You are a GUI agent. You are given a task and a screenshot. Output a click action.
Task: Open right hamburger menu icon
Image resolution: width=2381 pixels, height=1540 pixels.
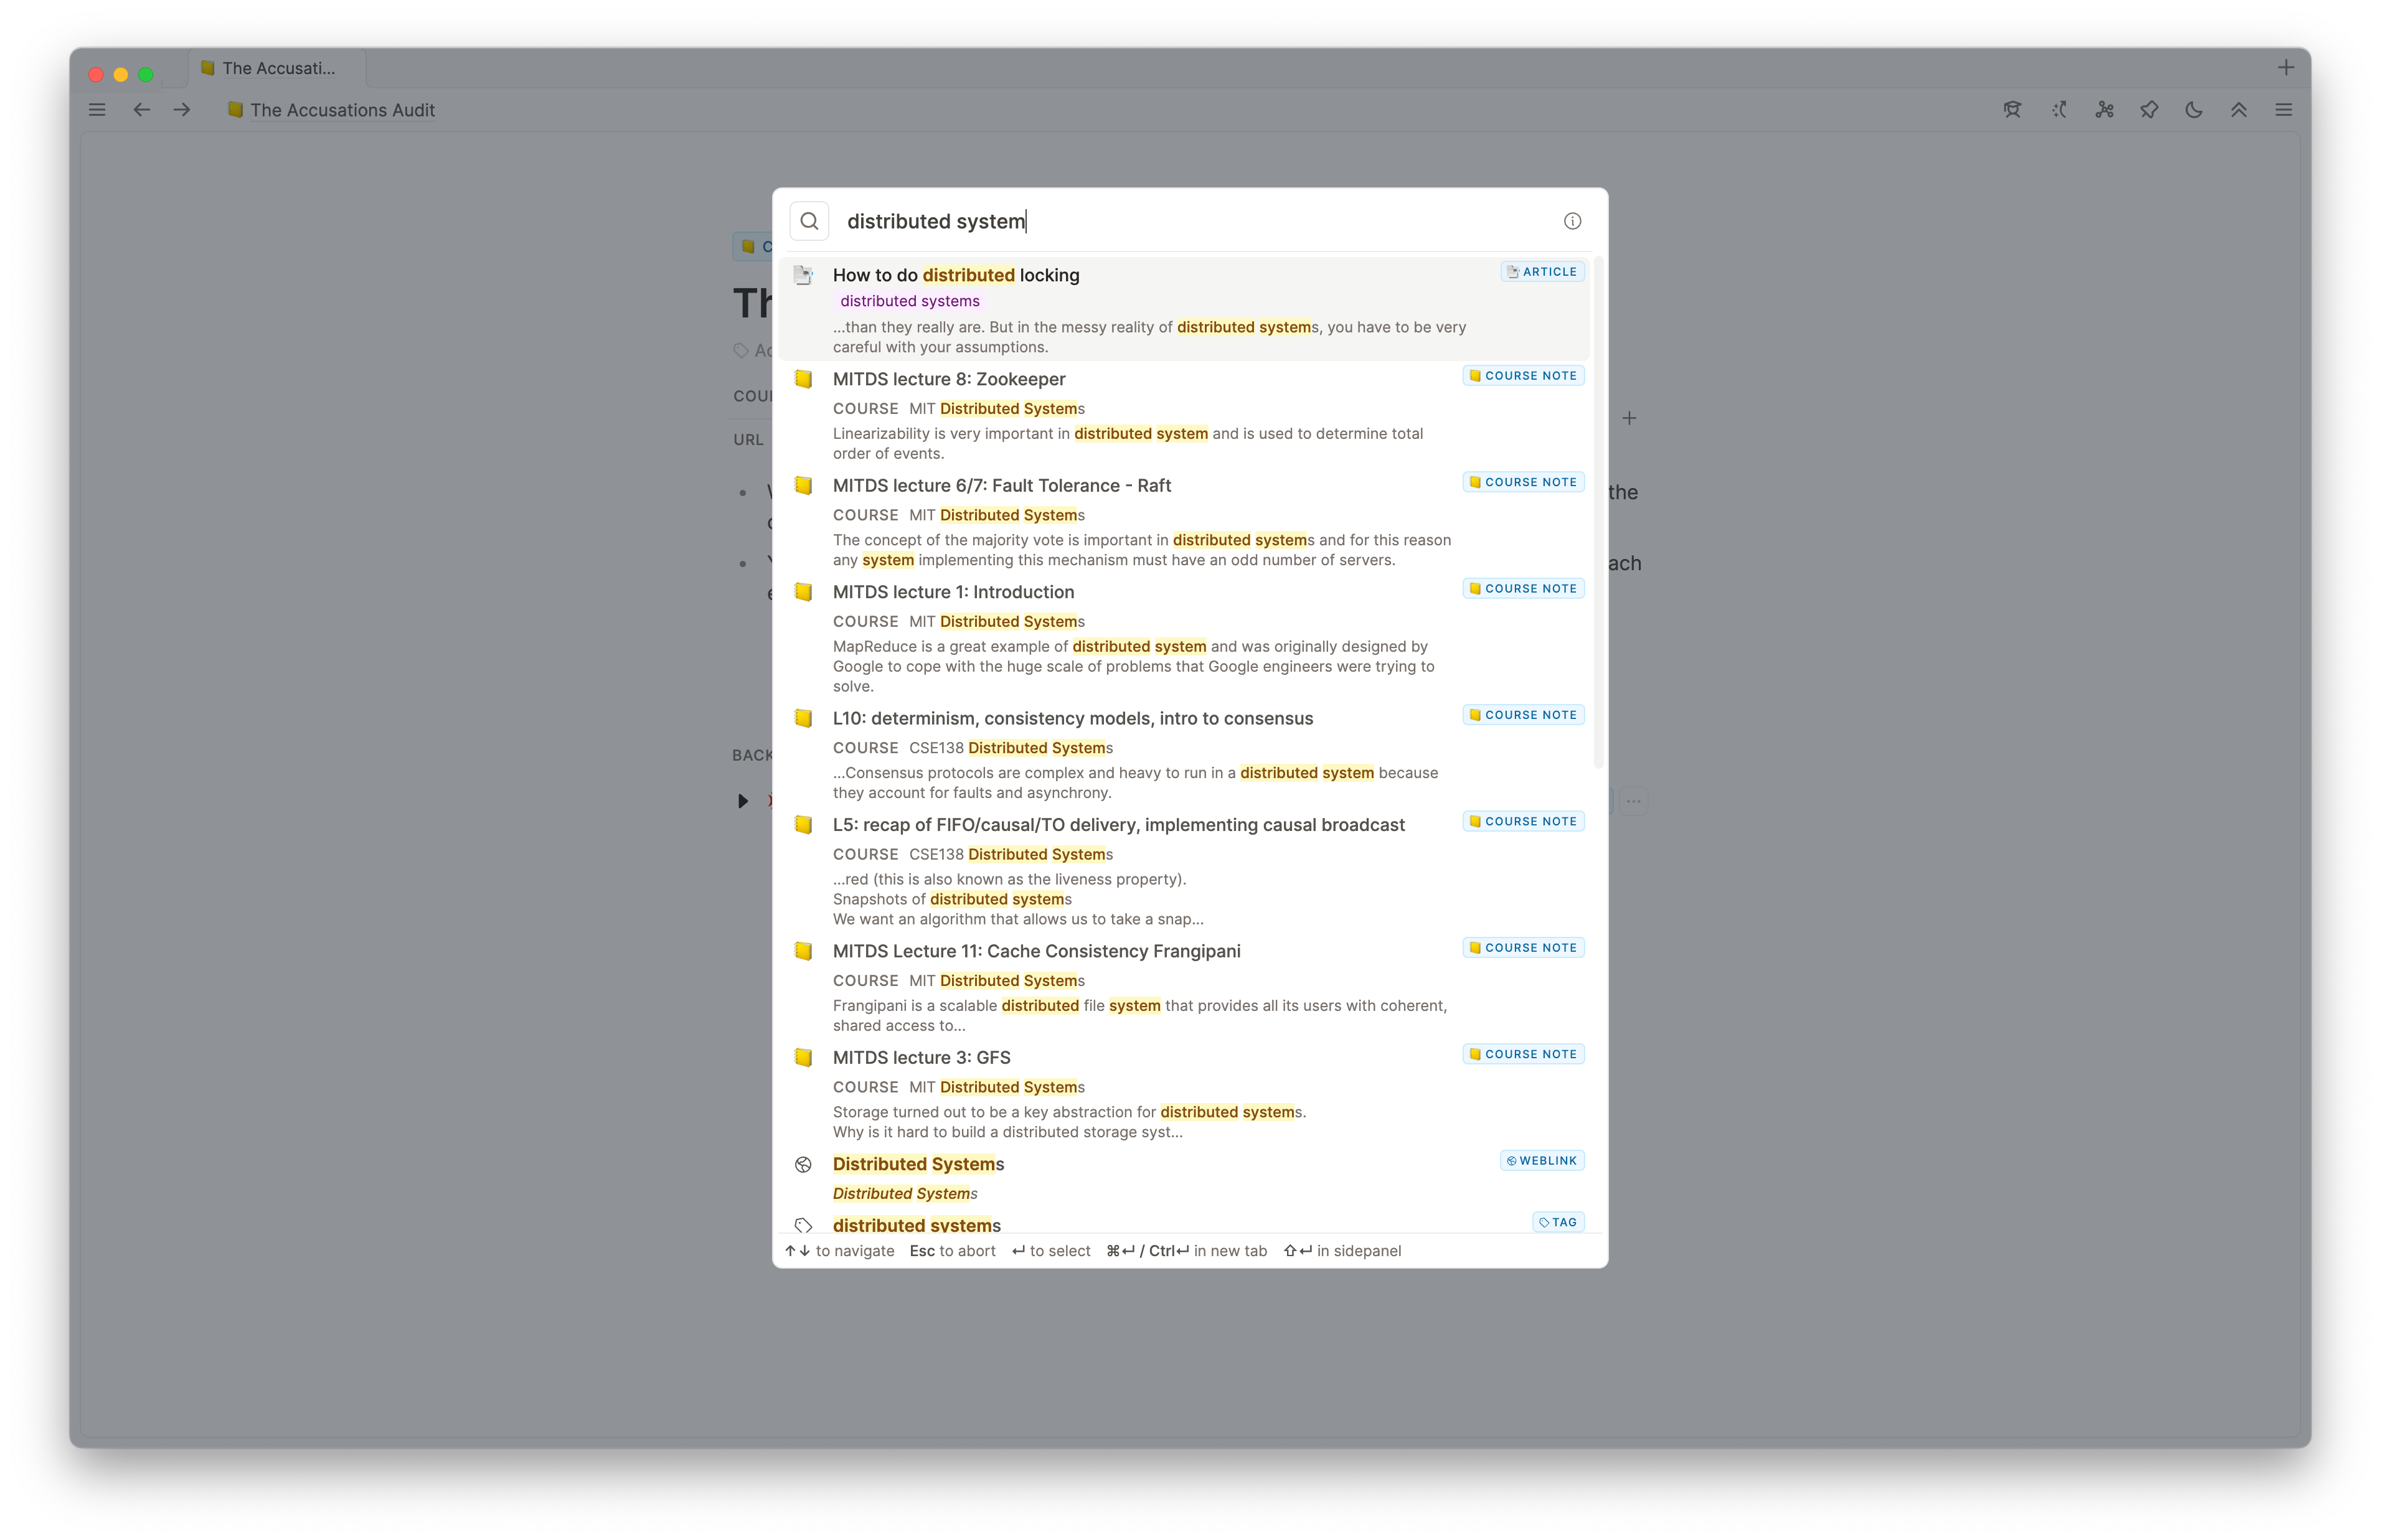pyautogui.click(x=2284, y=110)
